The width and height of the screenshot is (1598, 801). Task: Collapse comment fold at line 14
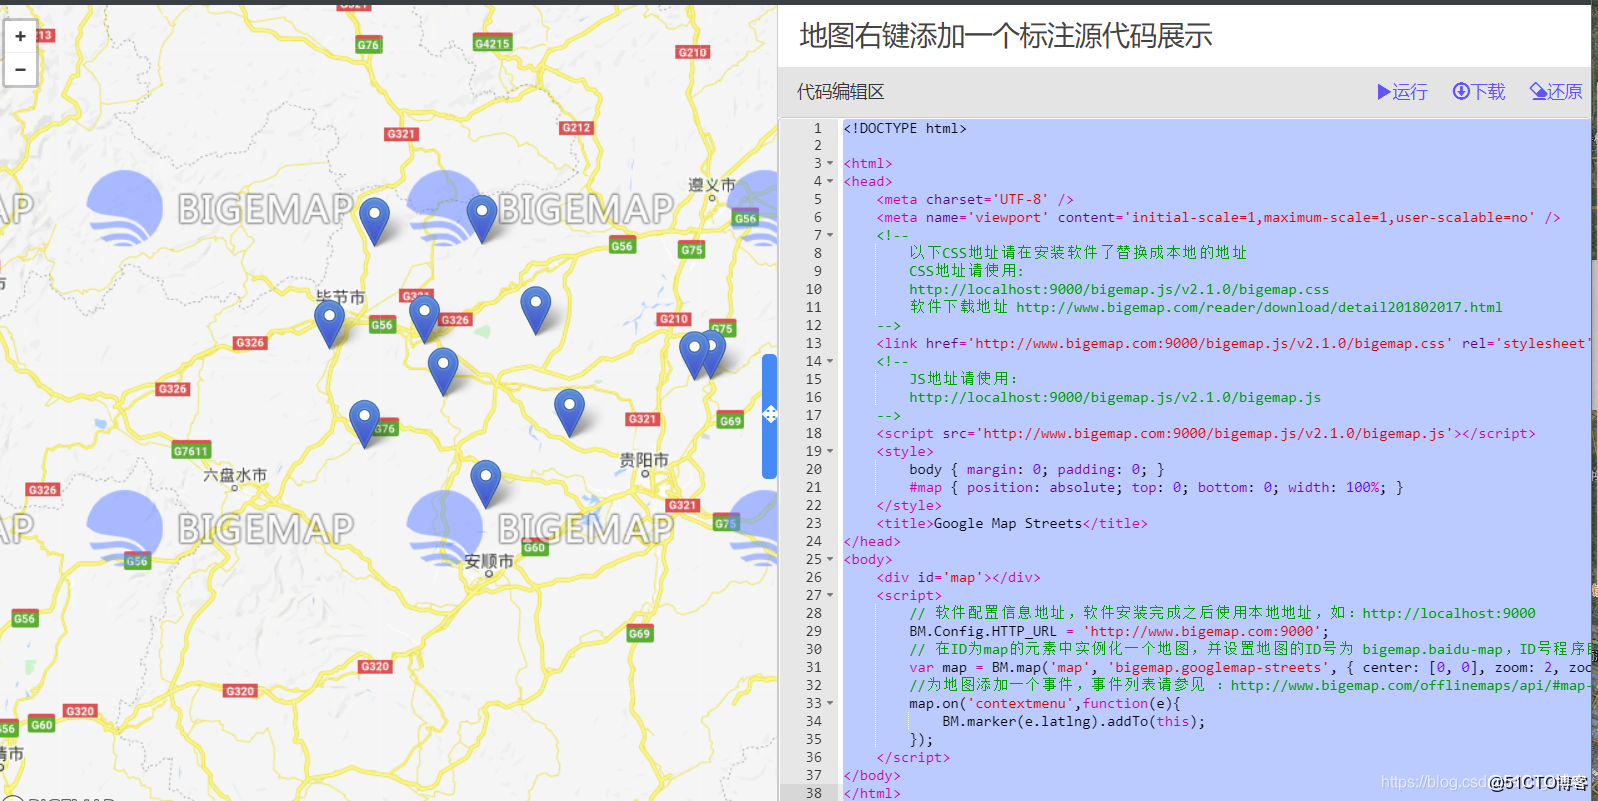click(x=830, y=361)
